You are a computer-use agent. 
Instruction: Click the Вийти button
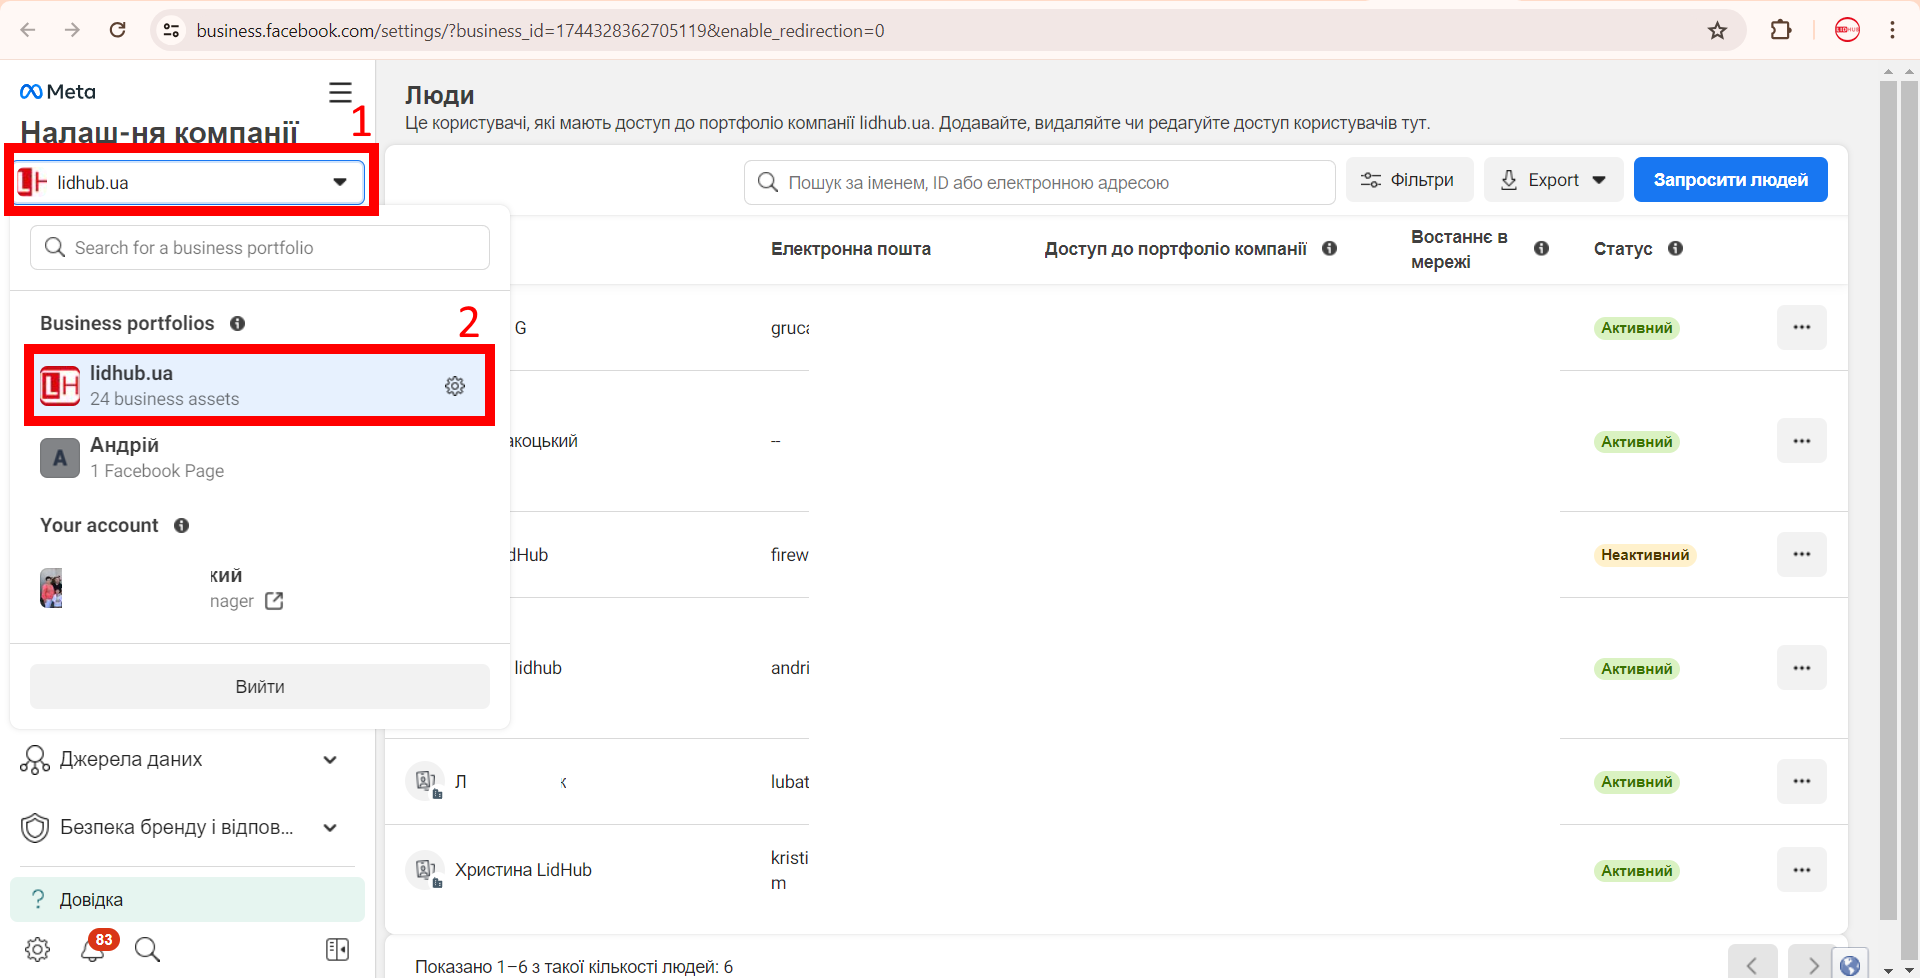[x=260, y=687]
